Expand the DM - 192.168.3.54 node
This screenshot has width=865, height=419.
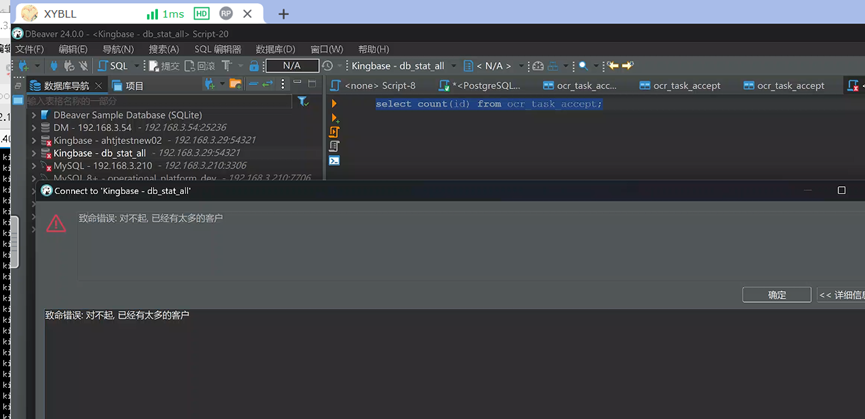pyautogui.click(x=34, y=127)
